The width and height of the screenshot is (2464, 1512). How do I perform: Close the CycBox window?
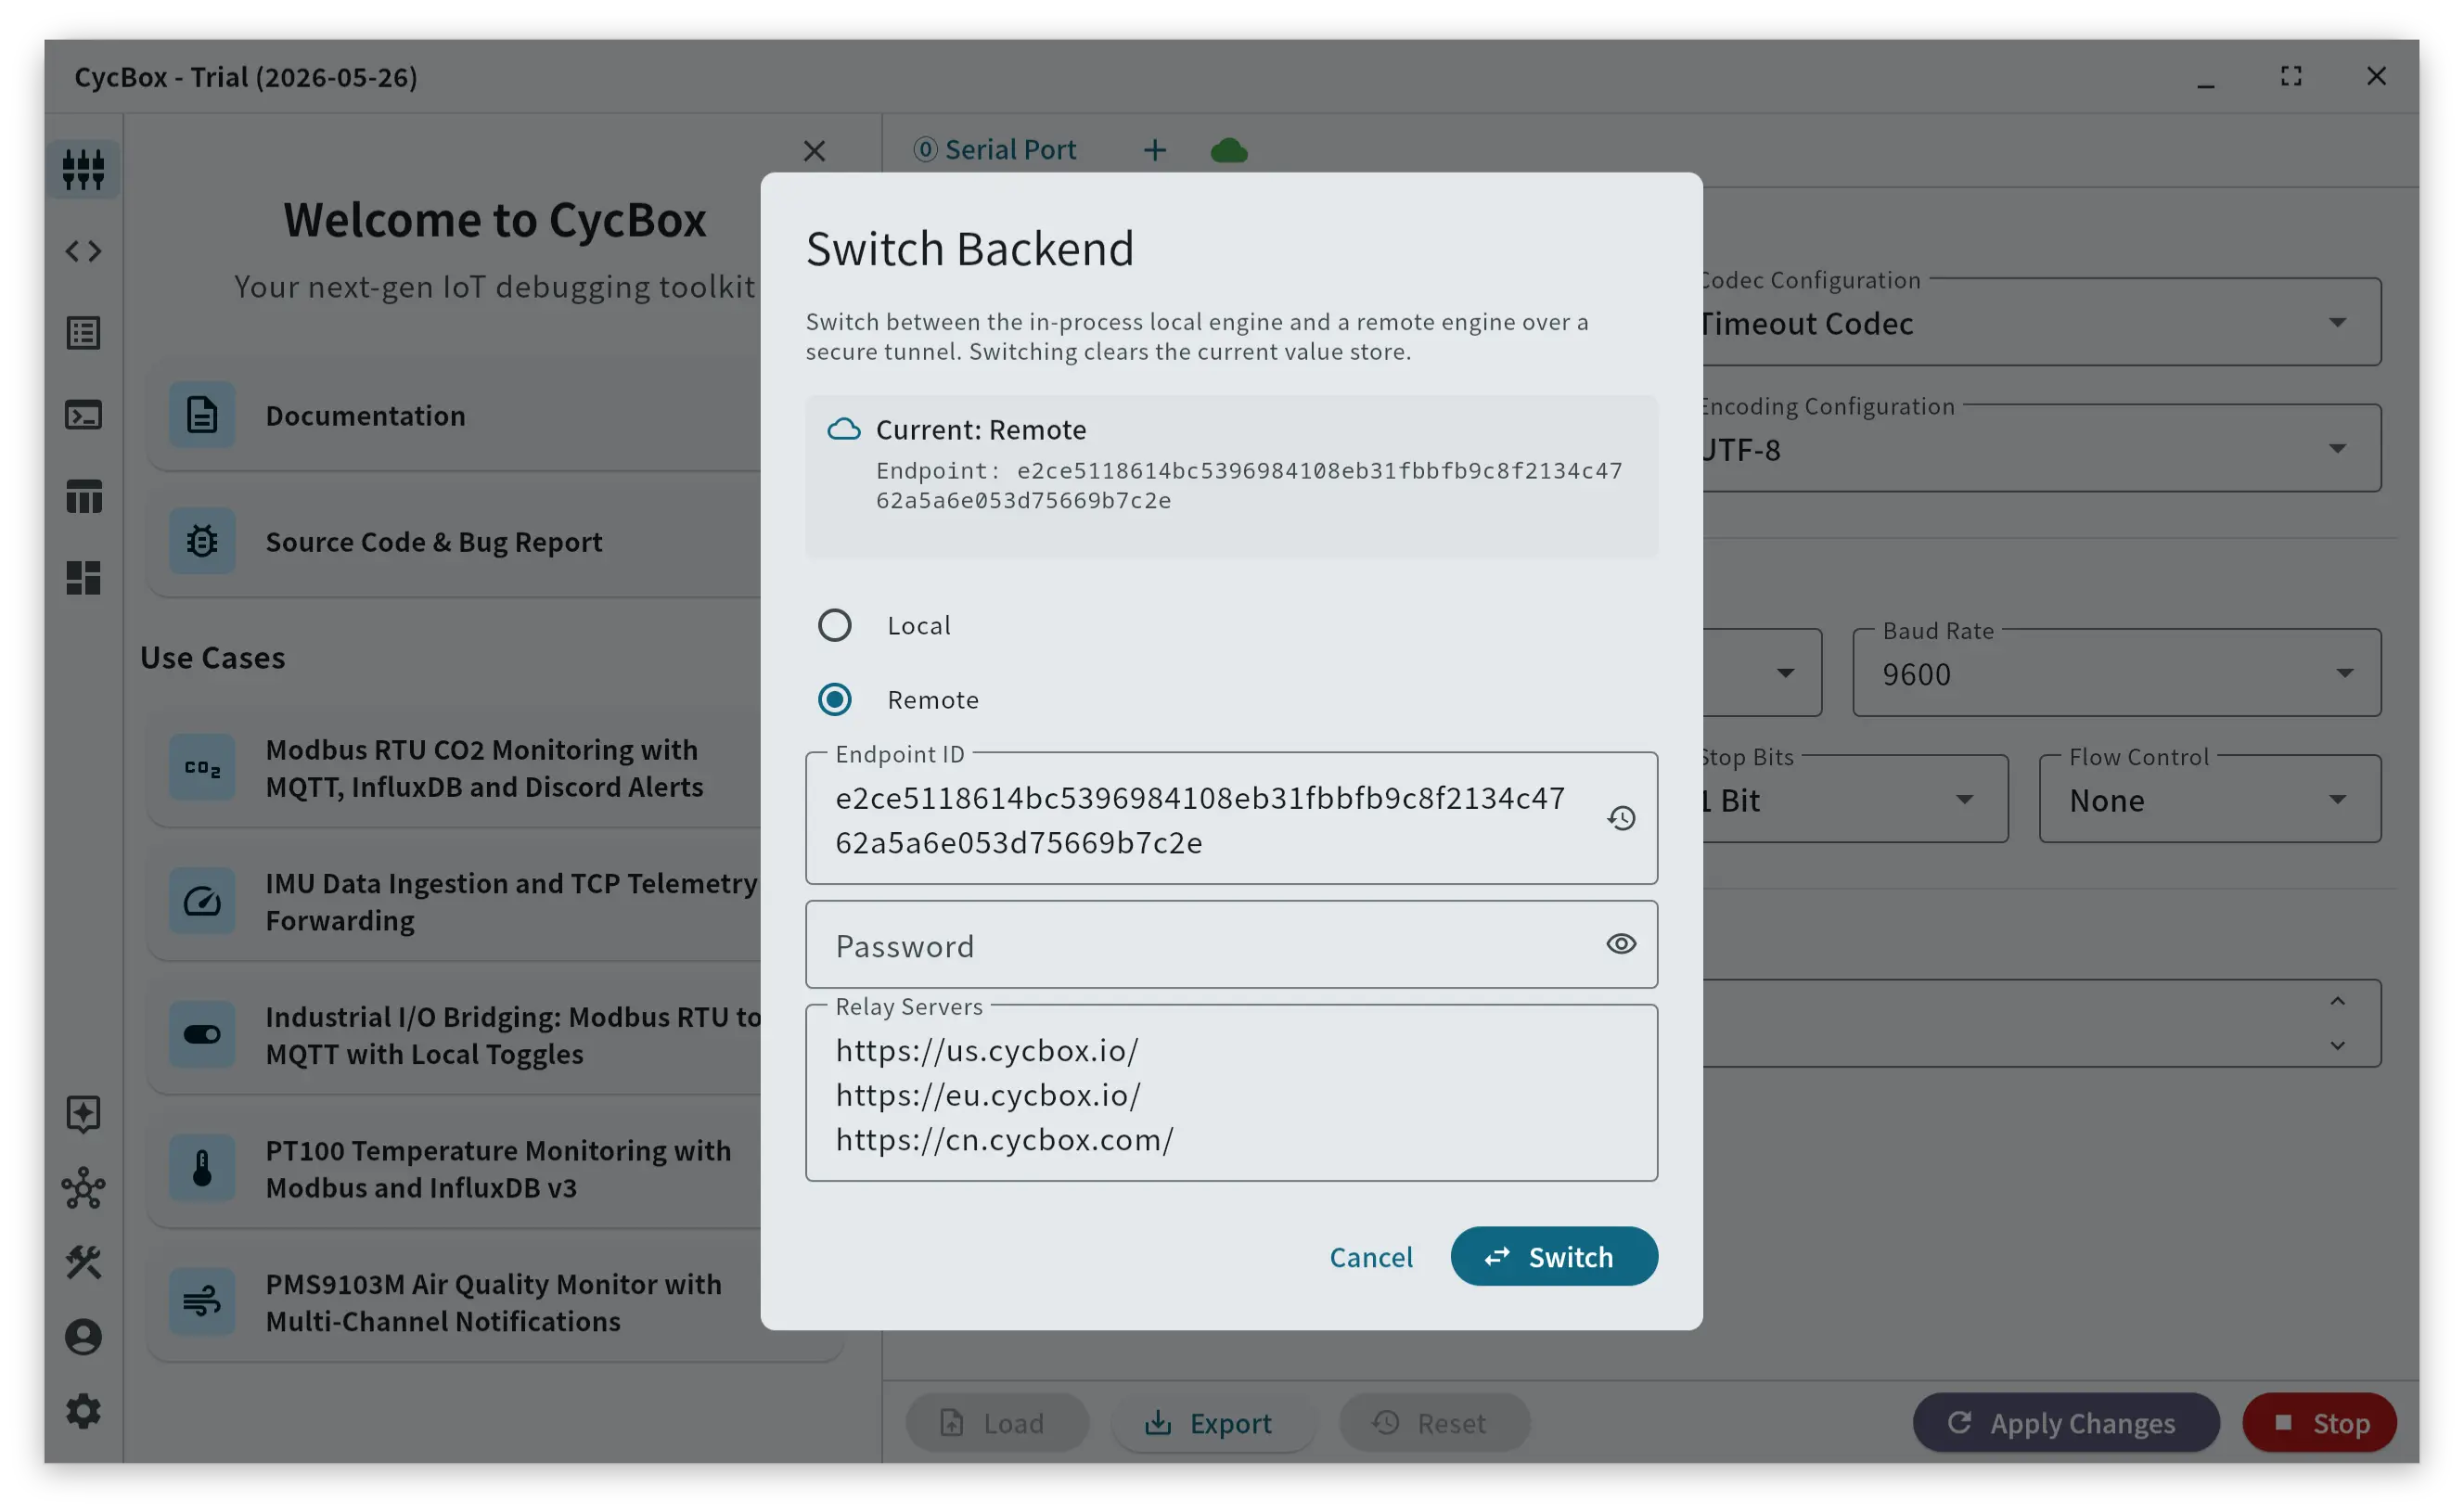click(2376, 76)
